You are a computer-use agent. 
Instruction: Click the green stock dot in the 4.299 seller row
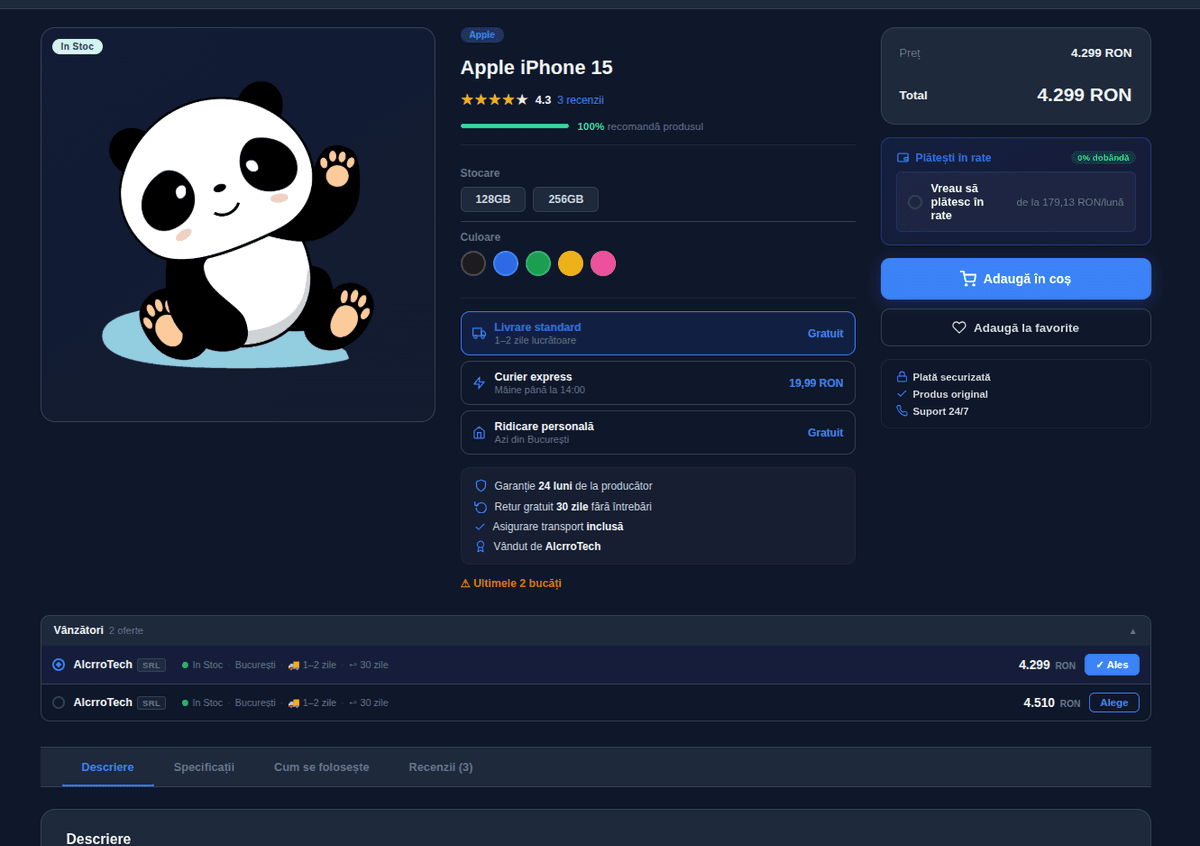tap(185, 665)
